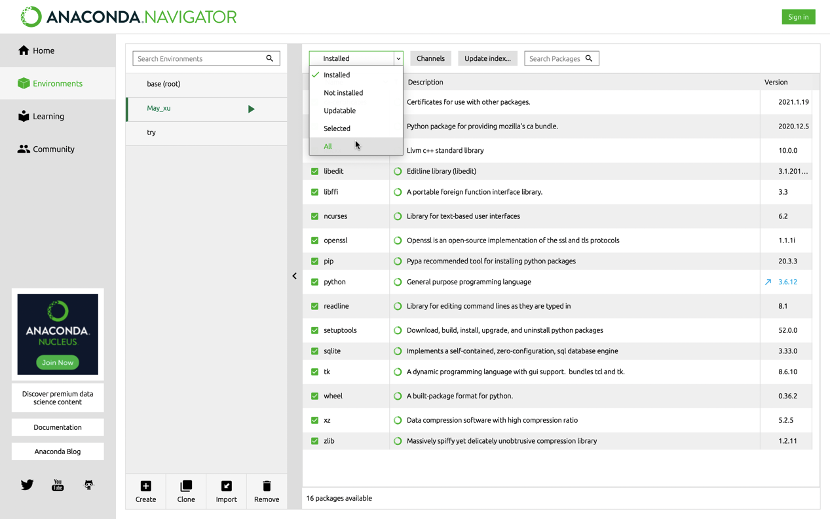Screen dimensions: 830x520
Task: Open the Channels button
Action: (x=430, y=58)
